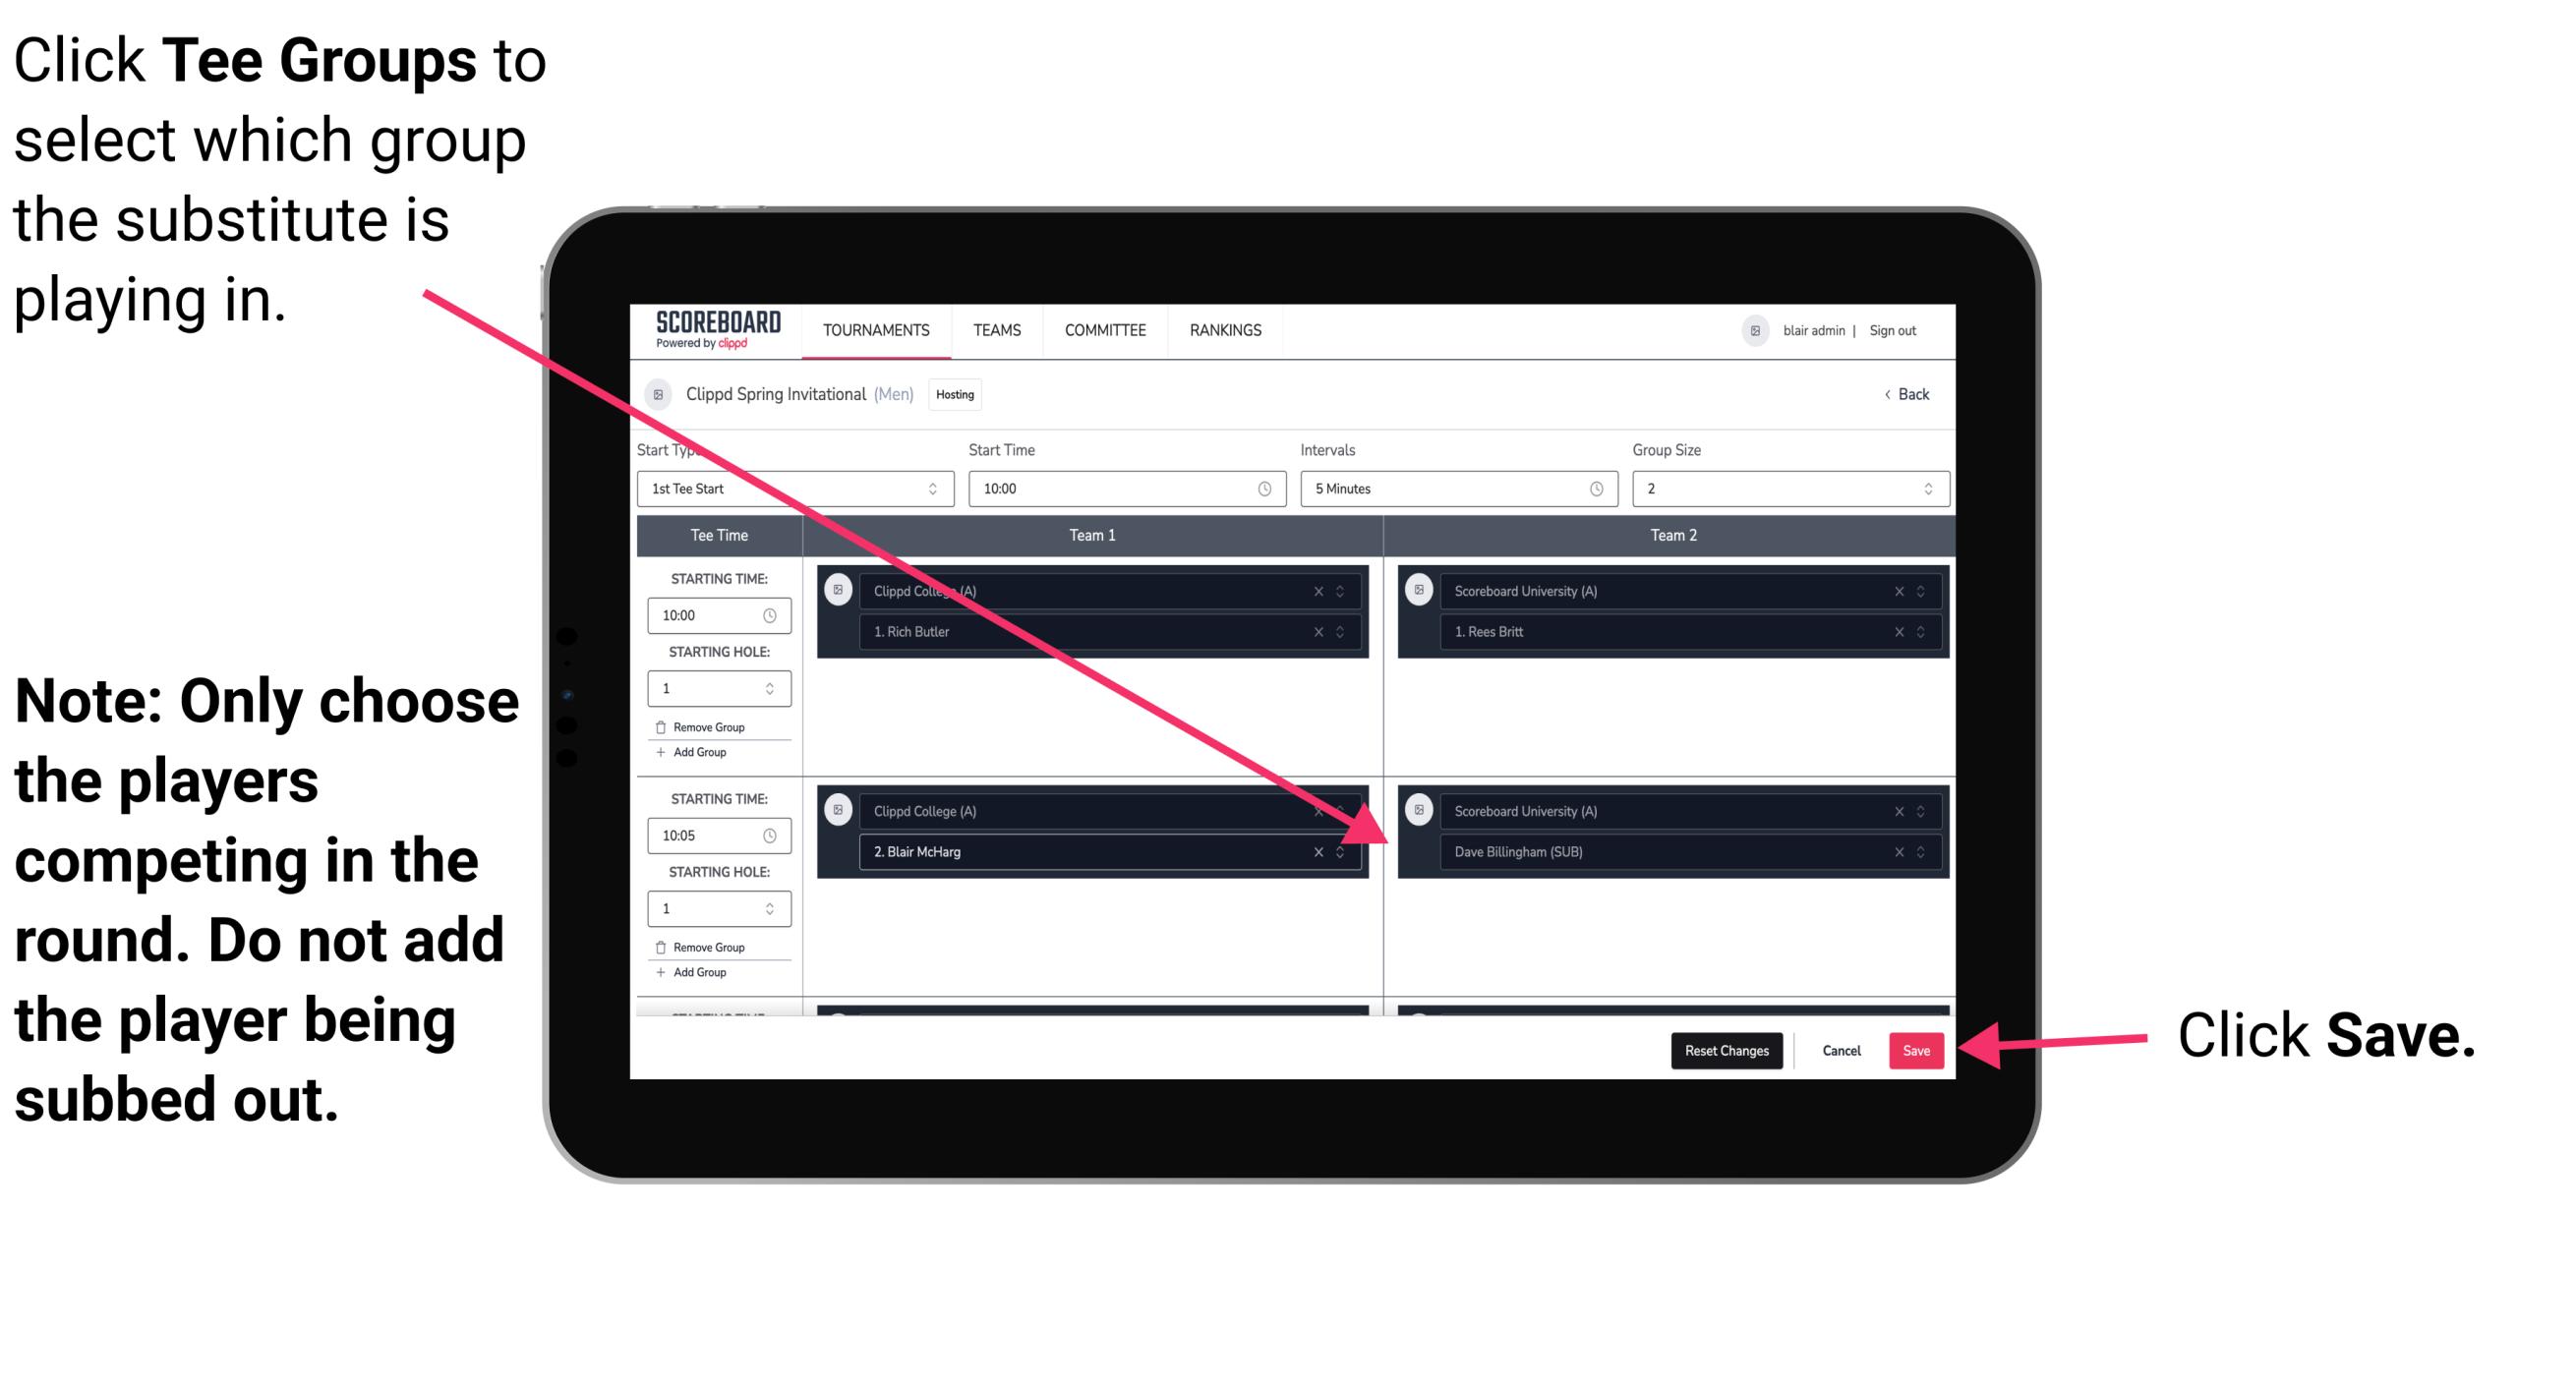Click the Save button
The height and width of the screenshot is (1385, 2576).
tap(1916, 1047)
